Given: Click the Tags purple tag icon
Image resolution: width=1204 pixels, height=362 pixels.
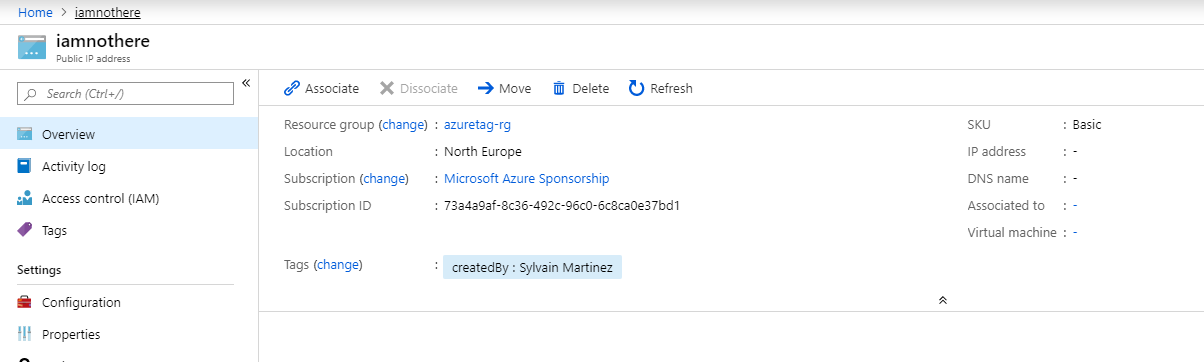Looking at the screenshot, I should pyautogui.click(x=25, y=230).
